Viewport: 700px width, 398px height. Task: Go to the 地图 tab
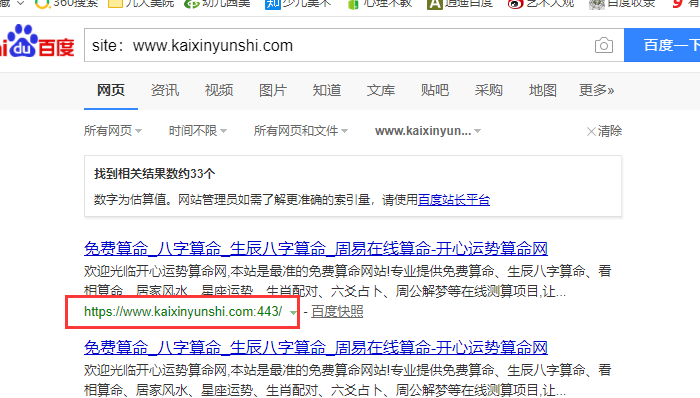coord(543,90)
